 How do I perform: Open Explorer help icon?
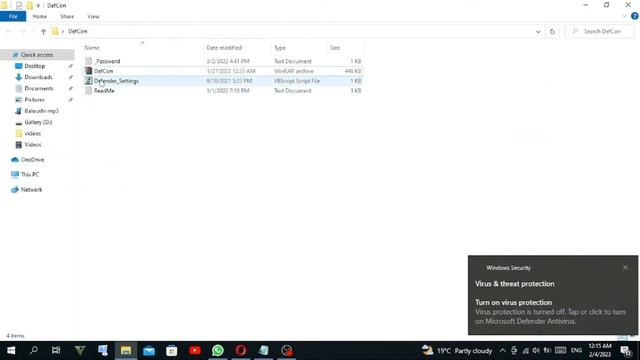pos(635,16)
